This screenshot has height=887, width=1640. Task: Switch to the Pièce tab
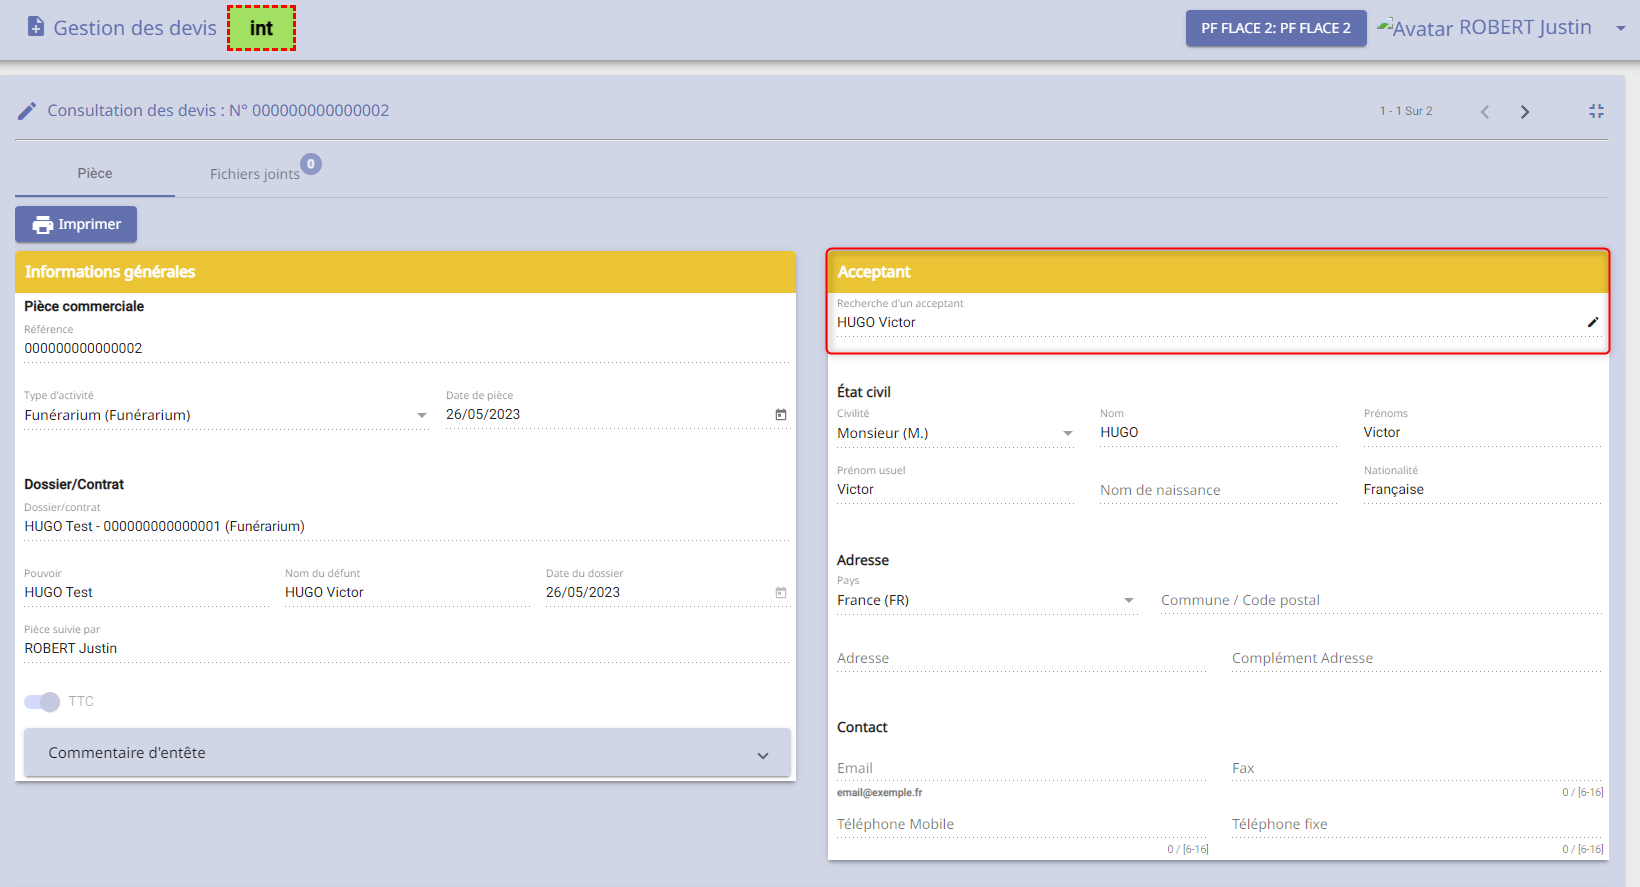[95, 173]
